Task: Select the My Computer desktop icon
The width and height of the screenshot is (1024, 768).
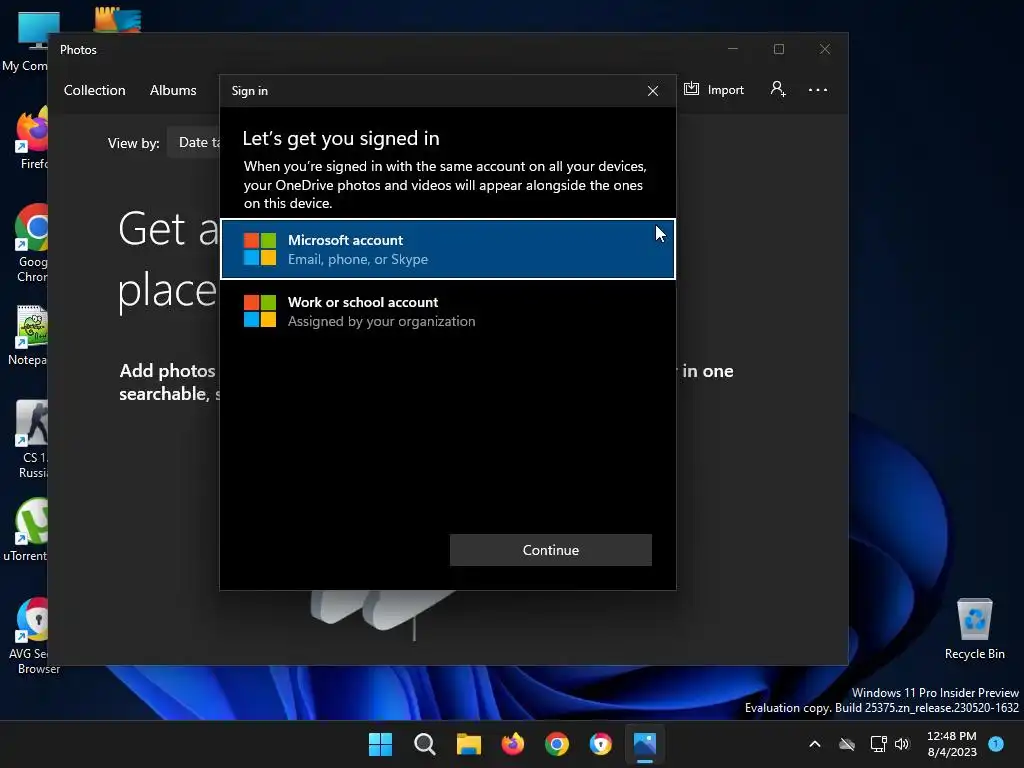Action: (x=25, y=41)
